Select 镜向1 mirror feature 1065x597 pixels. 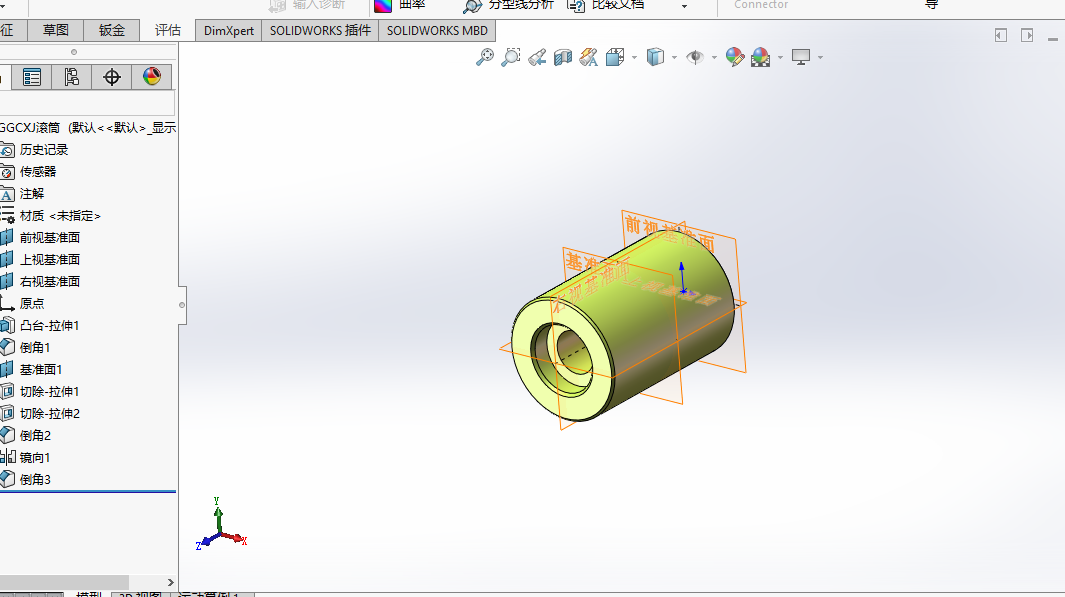point(35,458)
